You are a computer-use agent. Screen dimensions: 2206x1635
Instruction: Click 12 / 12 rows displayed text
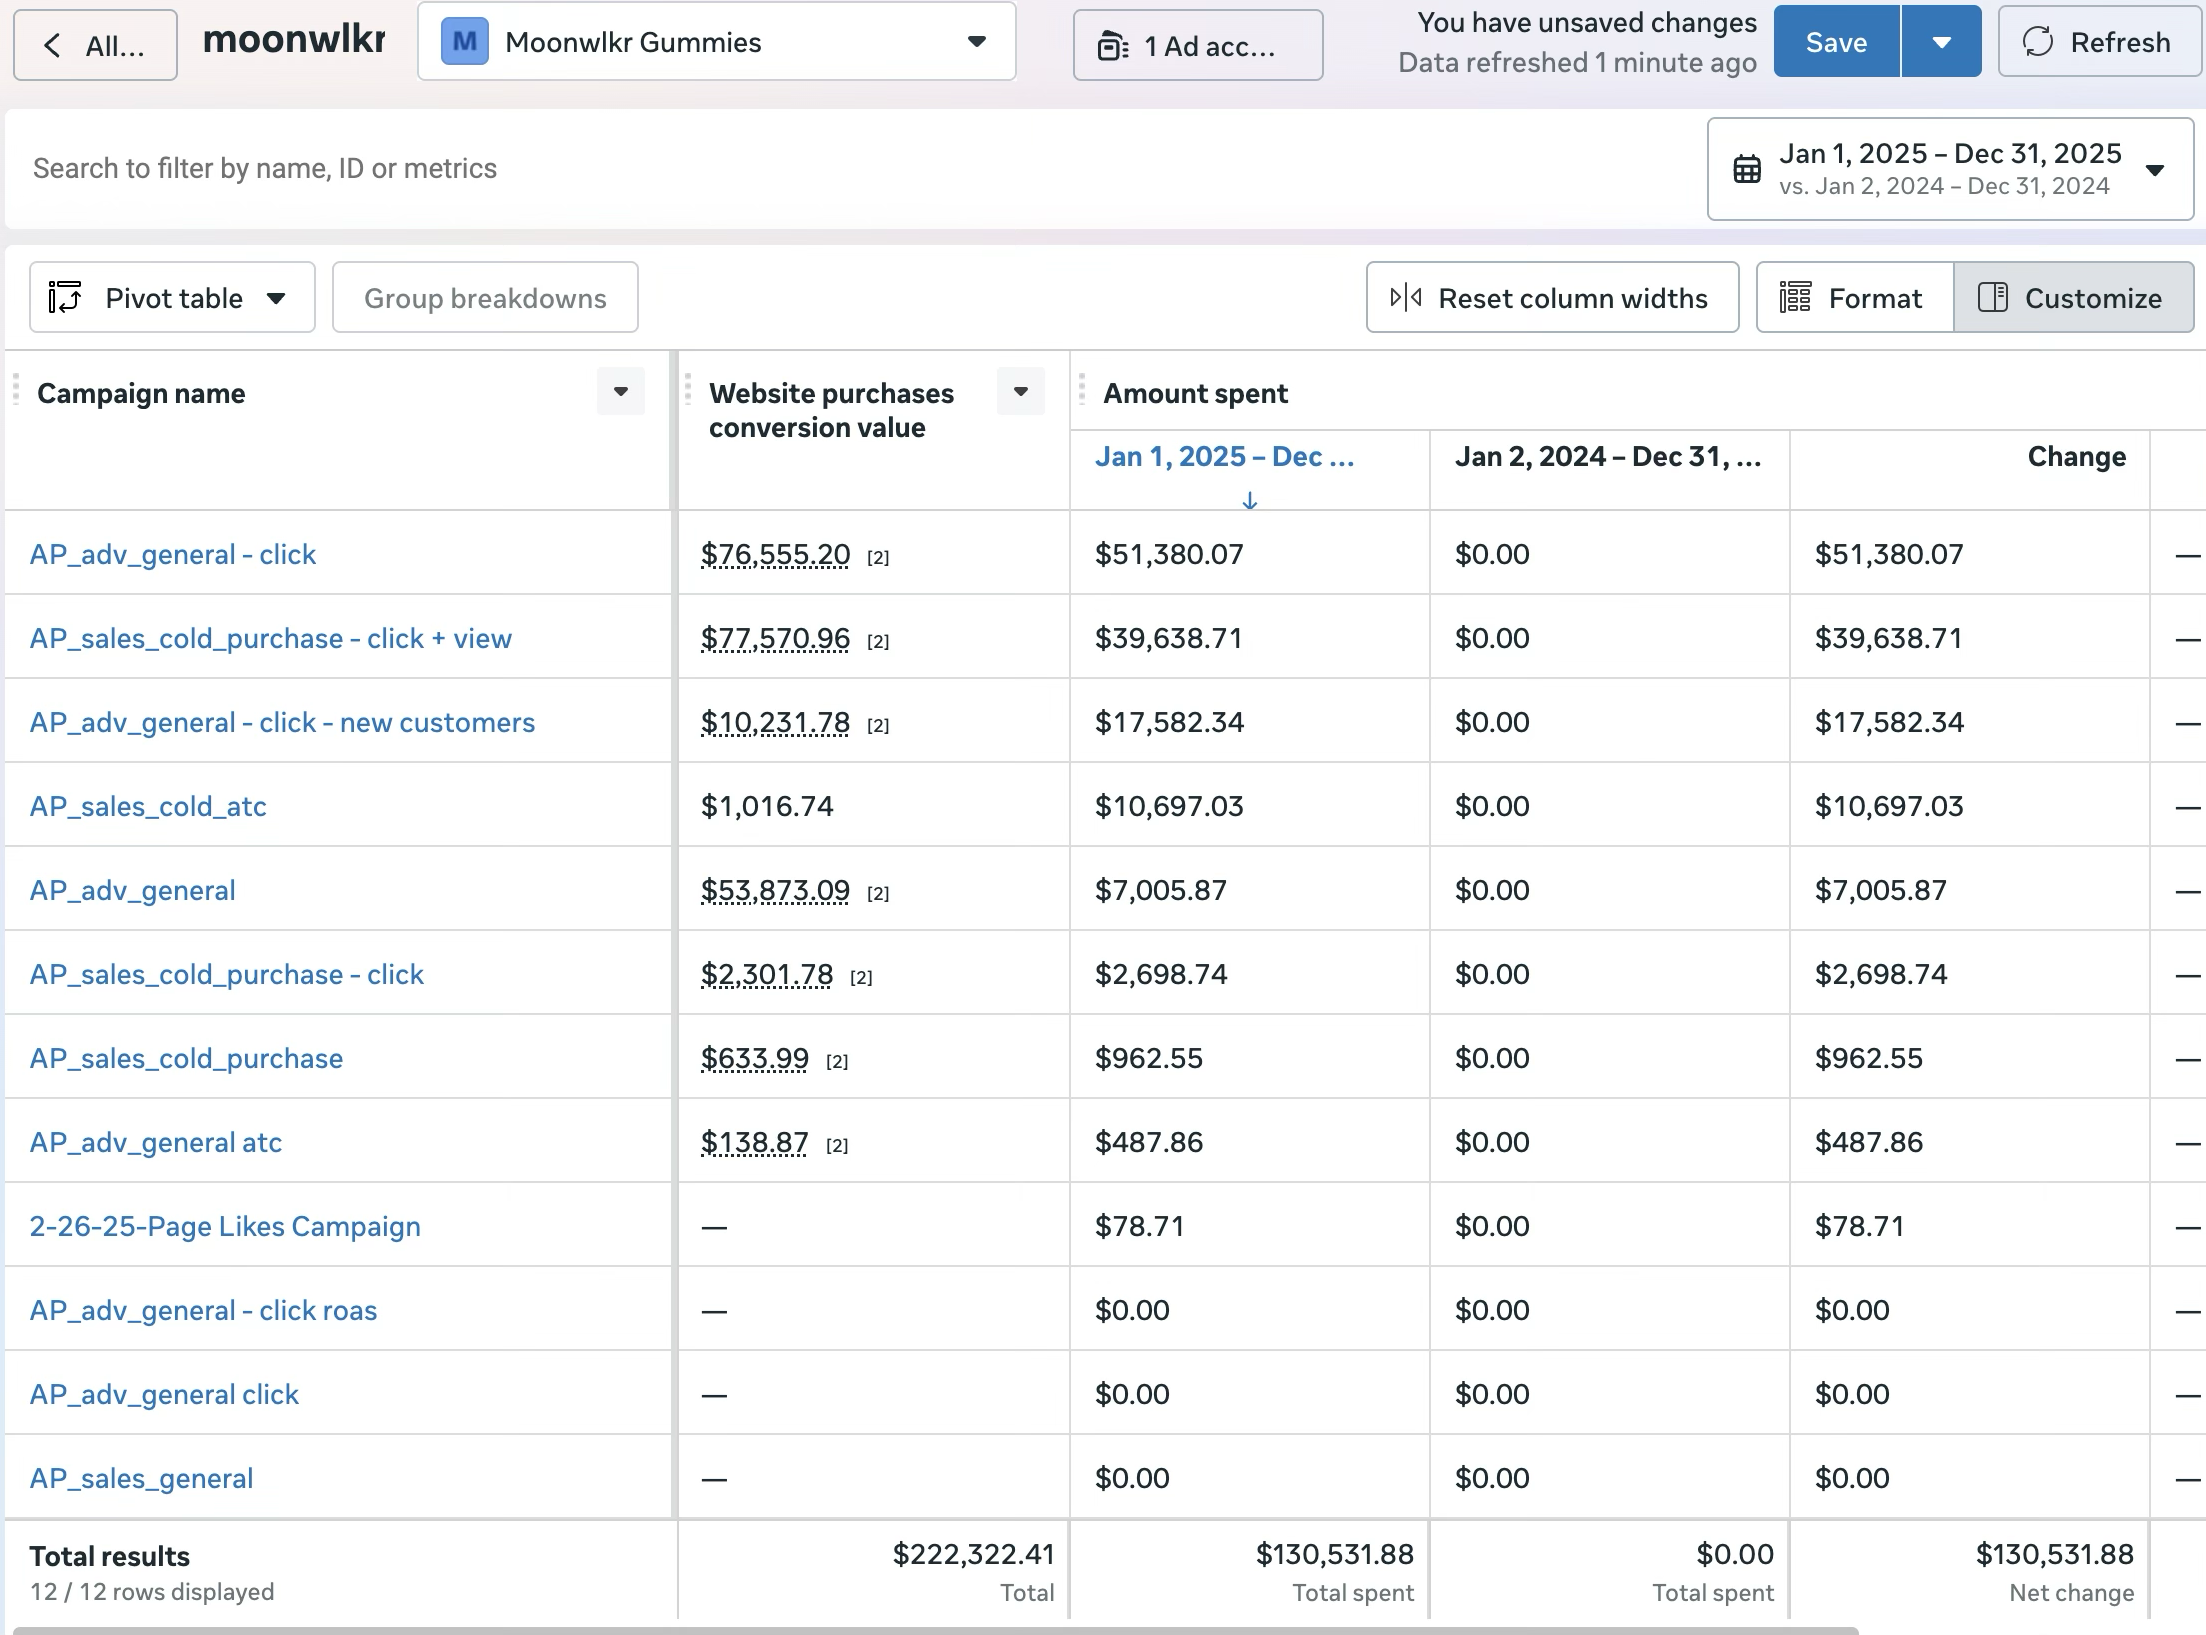tap(152, 1591)
